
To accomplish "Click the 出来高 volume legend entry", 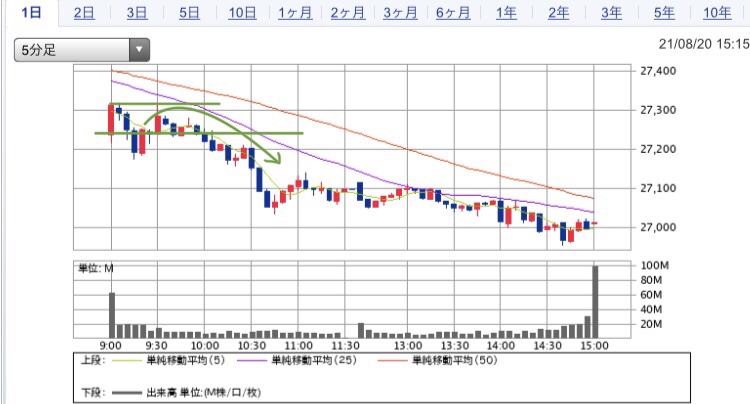I will pos(203,393).
